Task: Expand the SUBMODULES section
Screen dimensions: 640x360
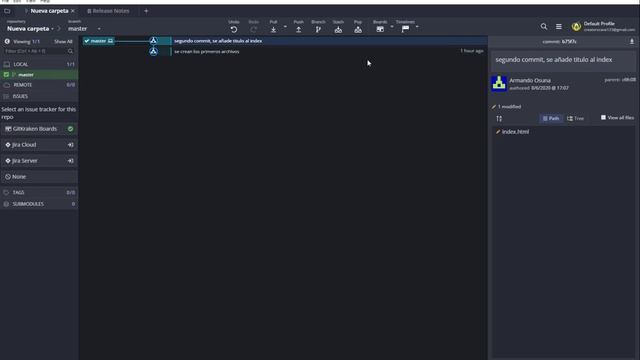Action: (x=39, y=204)
